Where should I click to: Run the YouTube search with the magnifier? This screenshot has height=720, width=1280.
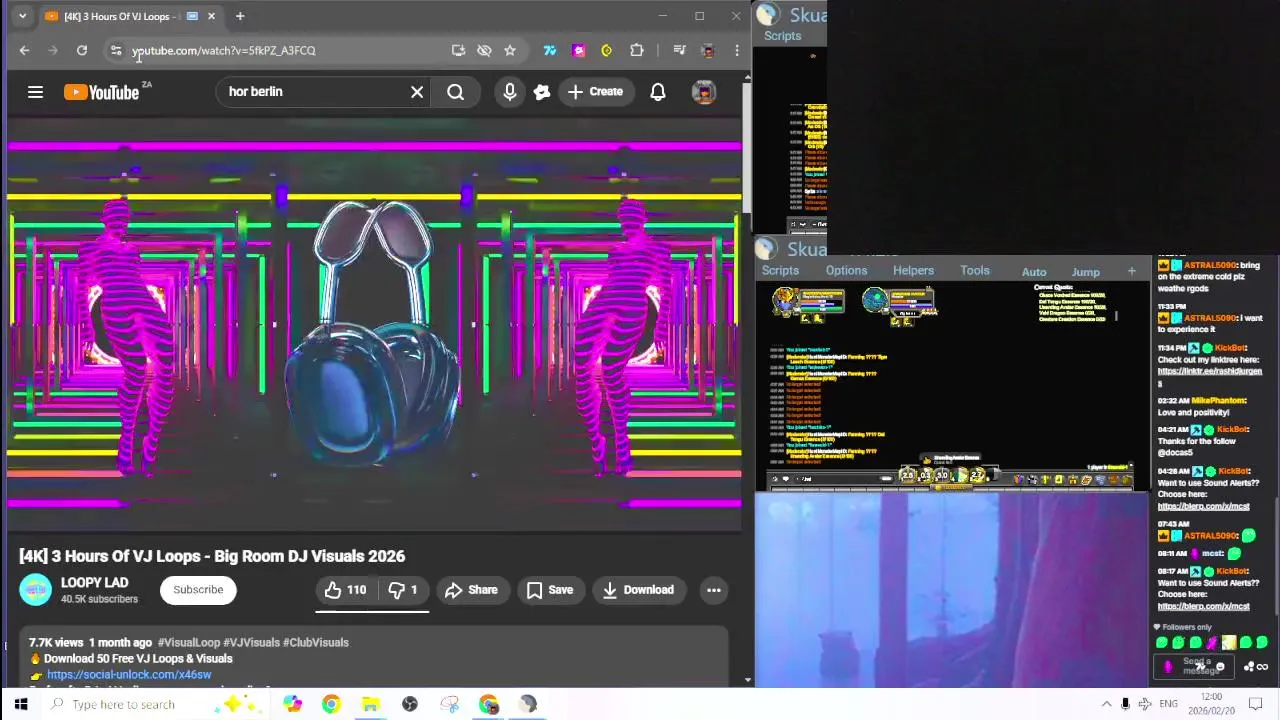click(455, 92)
